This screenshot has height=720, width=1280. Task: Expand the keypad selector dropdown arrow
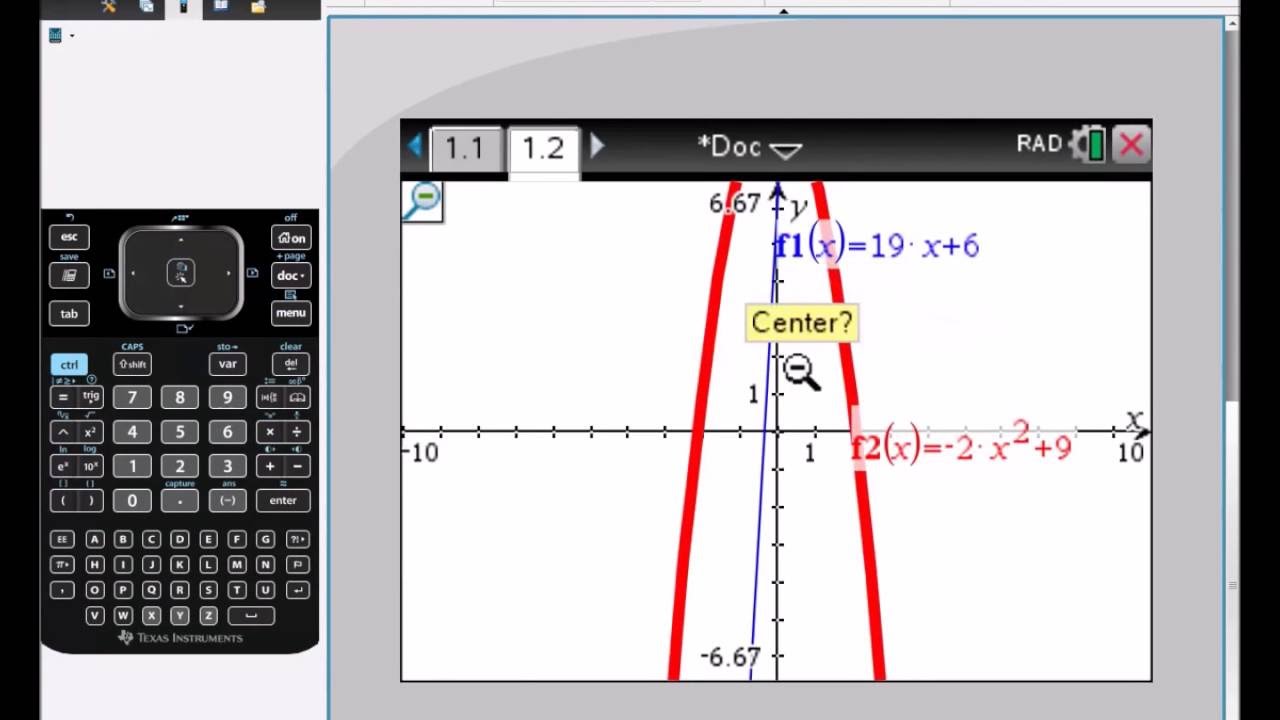72,36
